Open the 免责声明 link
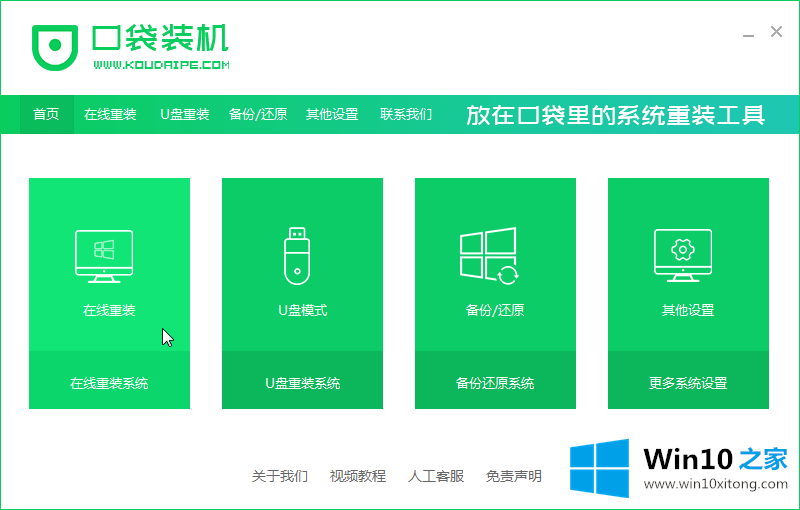Image resolution: width=800 pixels, height=510 pixels. (x=513, y=476)
